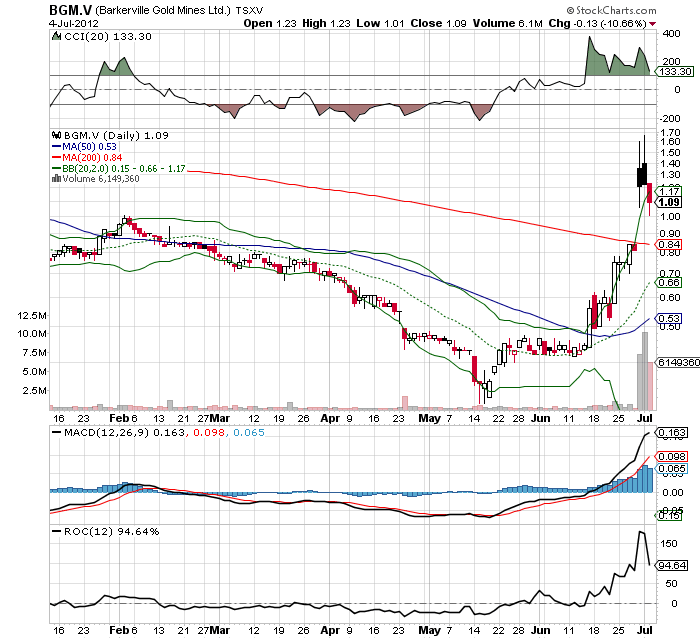Click the 2.5M volume scale label

pyautogui.click(x=36, y=390)
